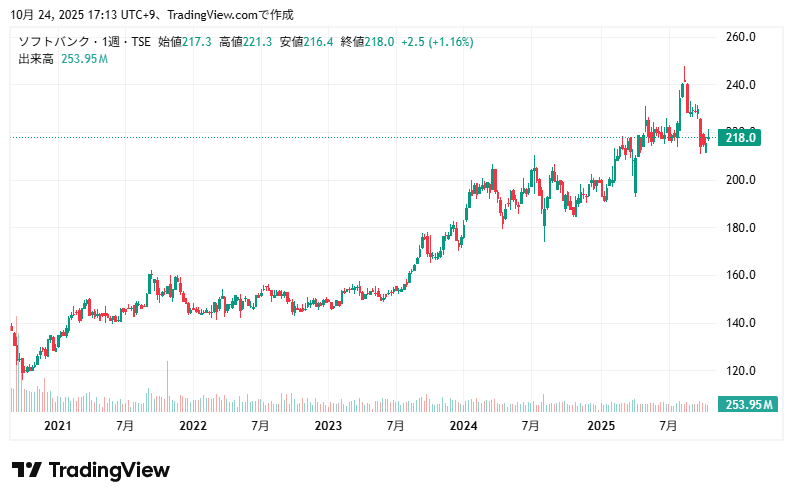Screen dimensions: 793x500
Task: Click the TradingView logo icon
Action: [x=26, y=470]
